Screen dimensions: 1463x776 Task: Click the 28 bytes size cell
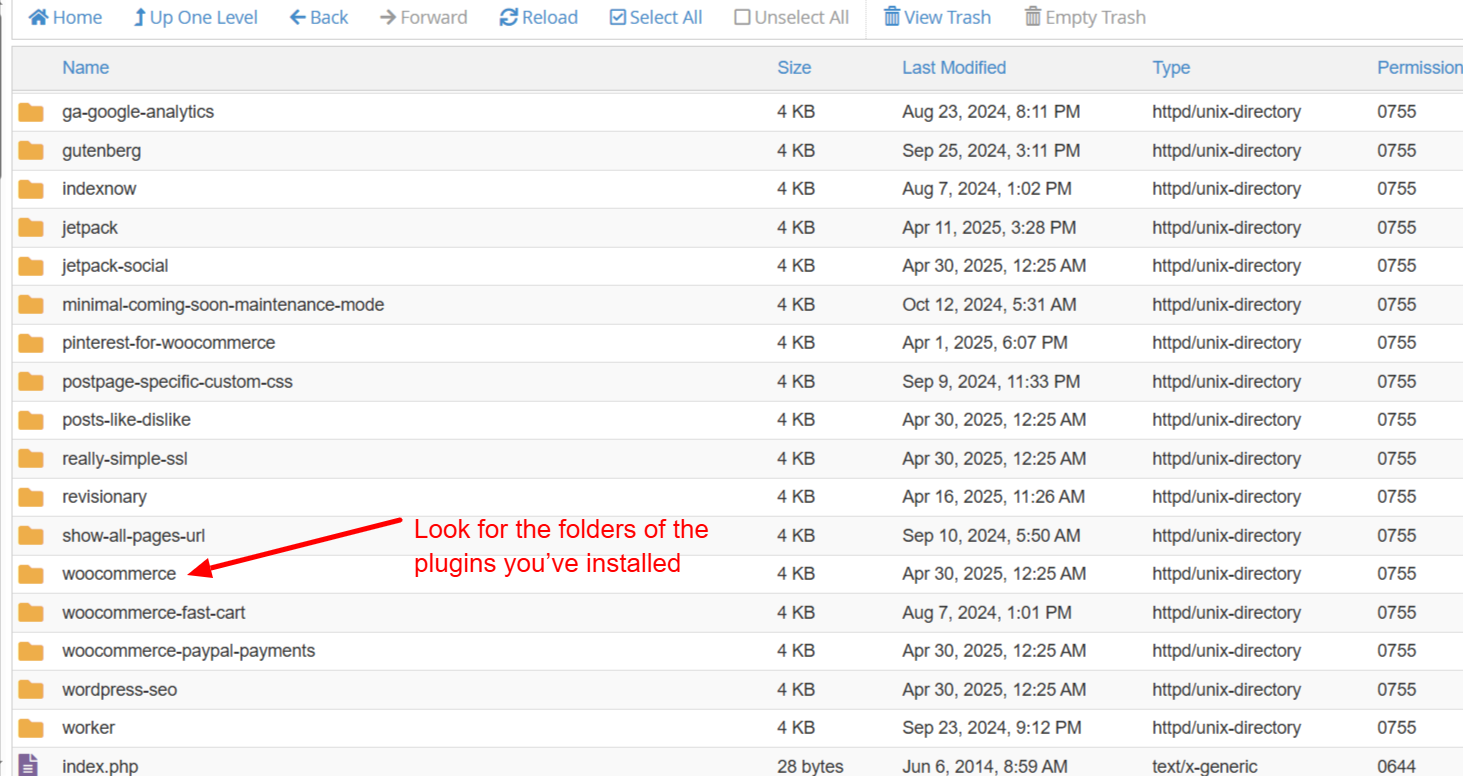810,767
